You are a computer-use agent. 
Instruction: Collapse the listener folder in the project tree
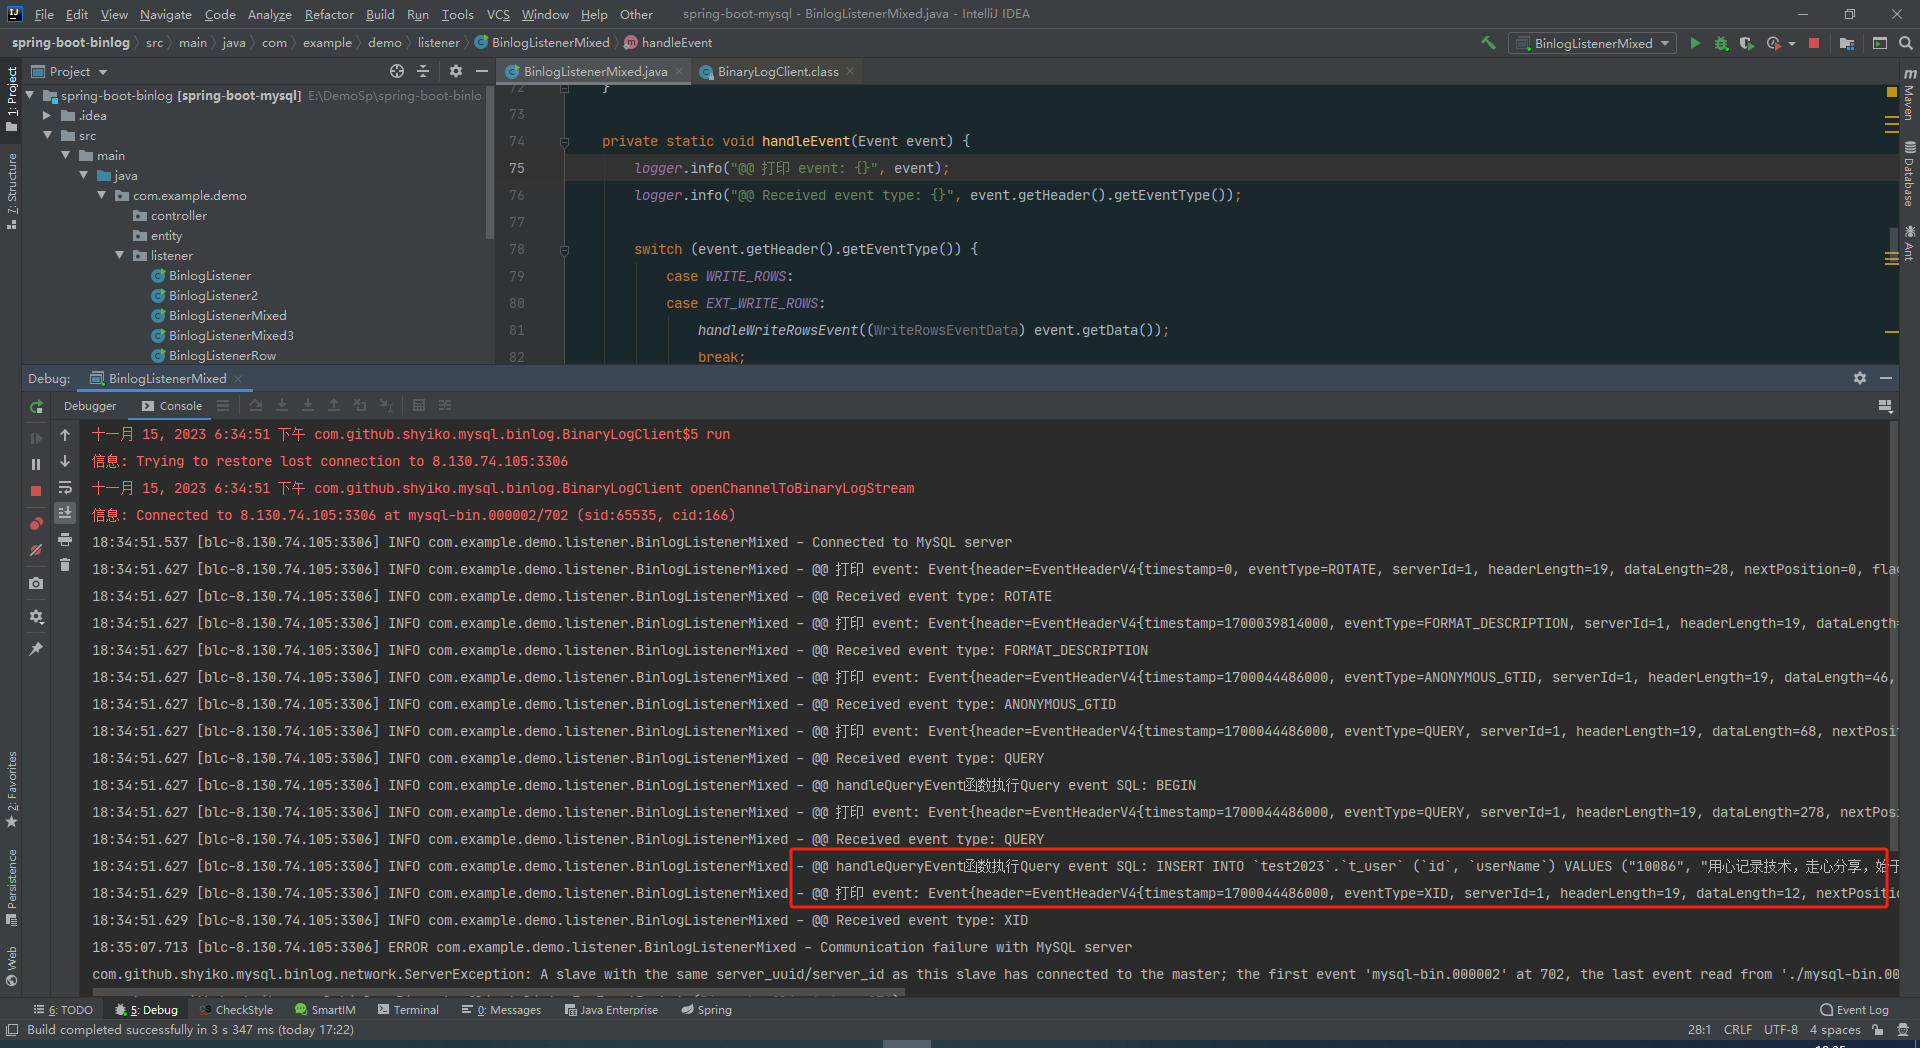click(x=120, y=256)
